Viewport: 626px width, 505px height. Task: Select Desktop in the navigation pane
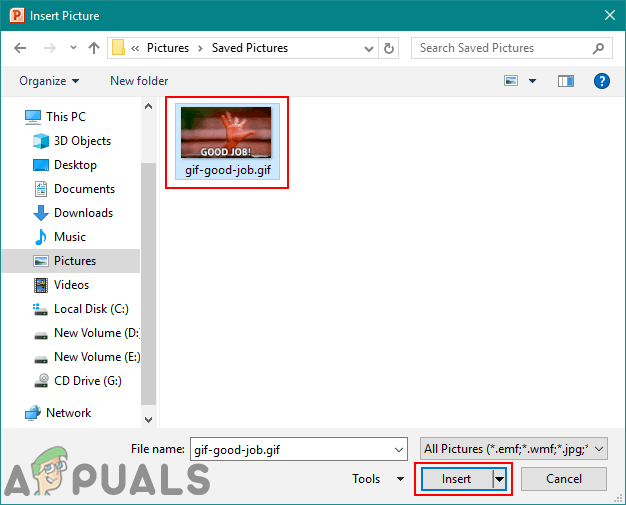(x=75, y=165)
